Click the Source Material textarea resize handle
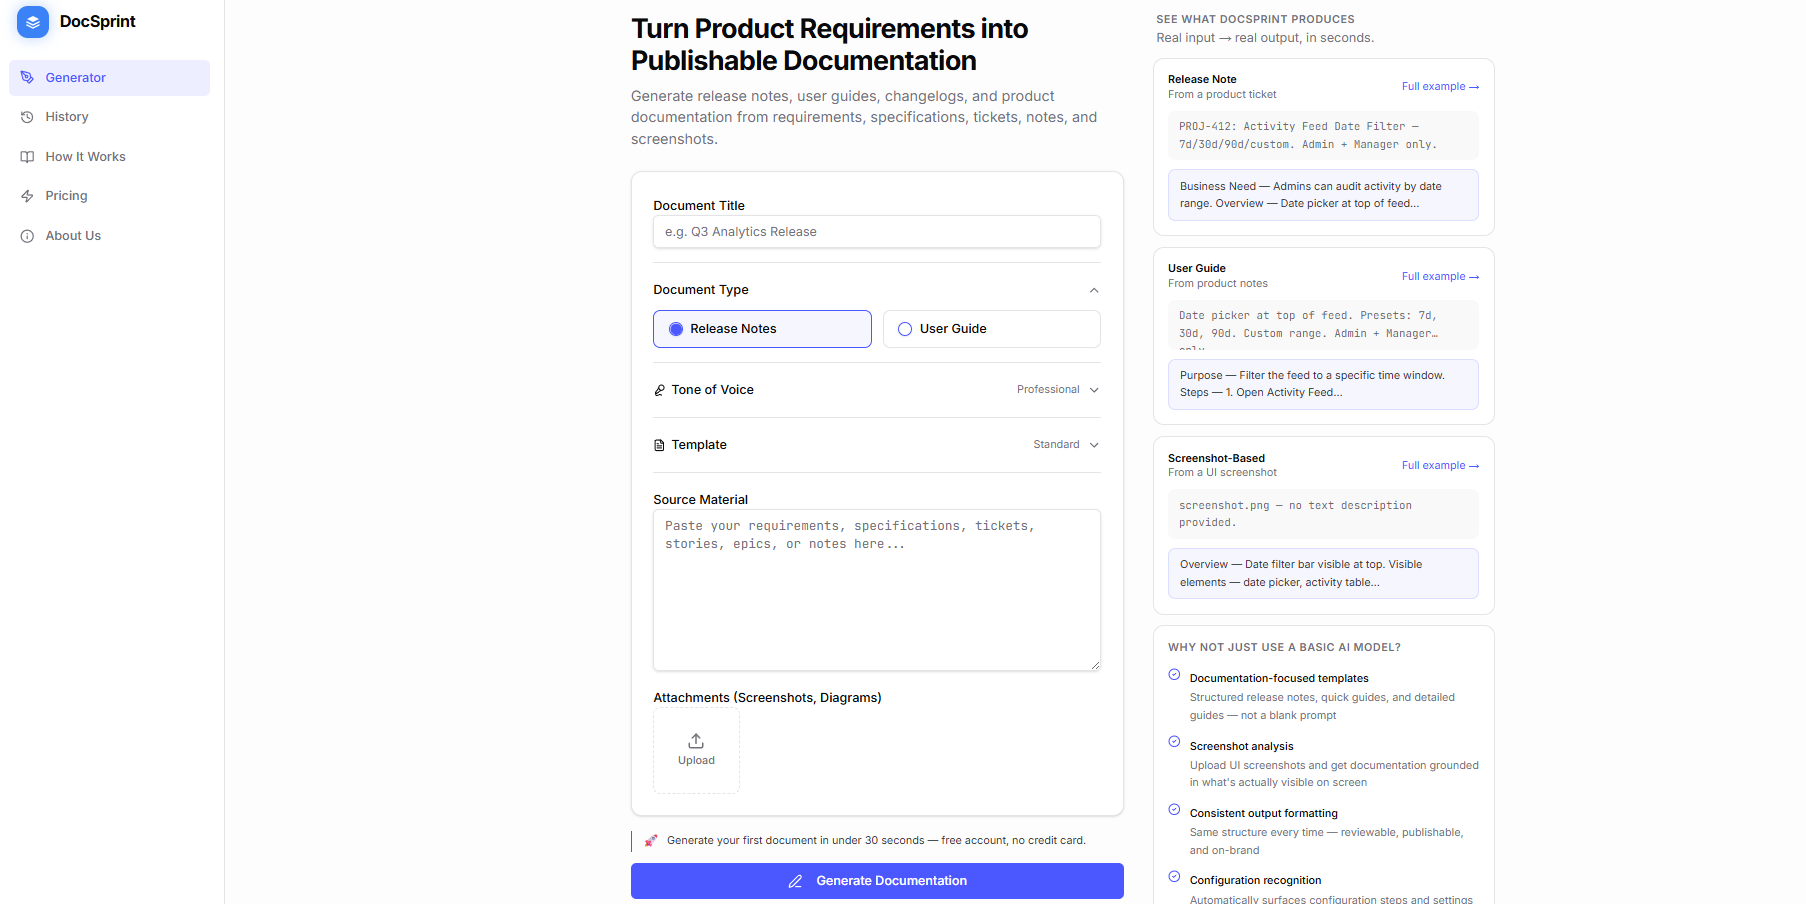 tap(1095, 665)
